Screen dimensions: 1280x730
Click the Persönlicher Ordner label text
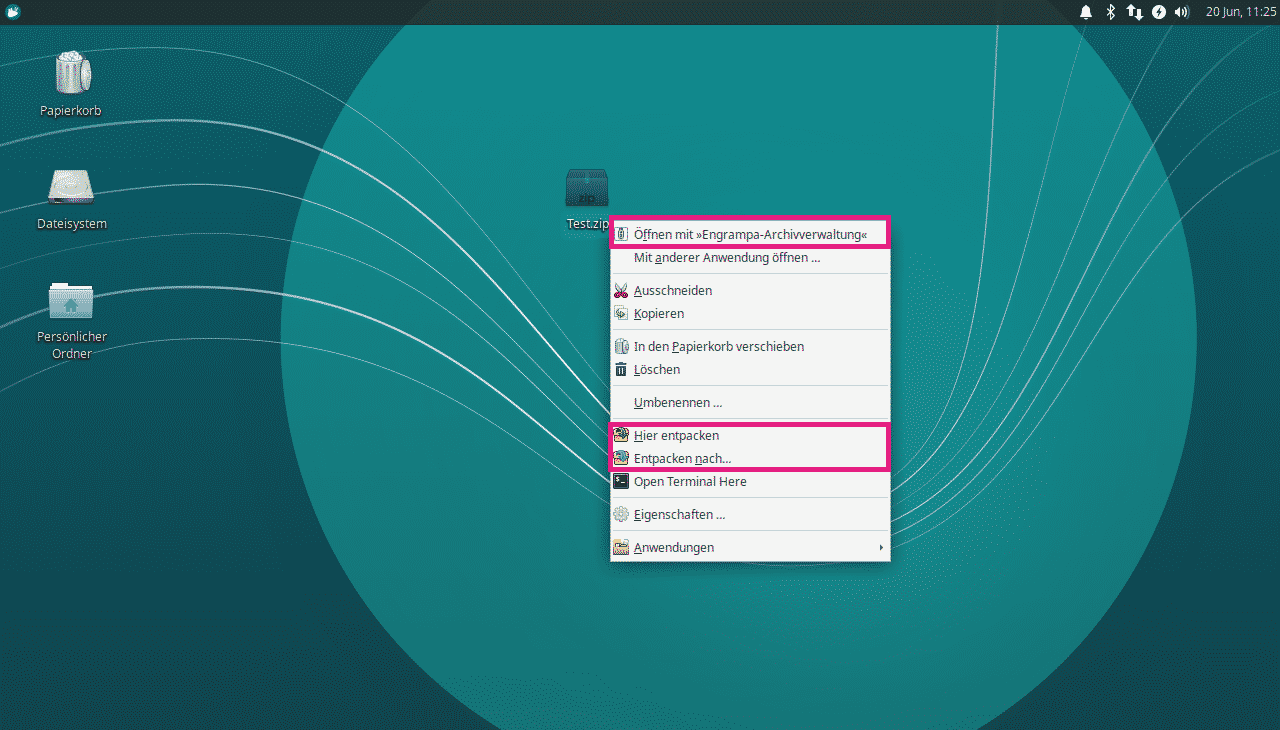click(72, 345)
